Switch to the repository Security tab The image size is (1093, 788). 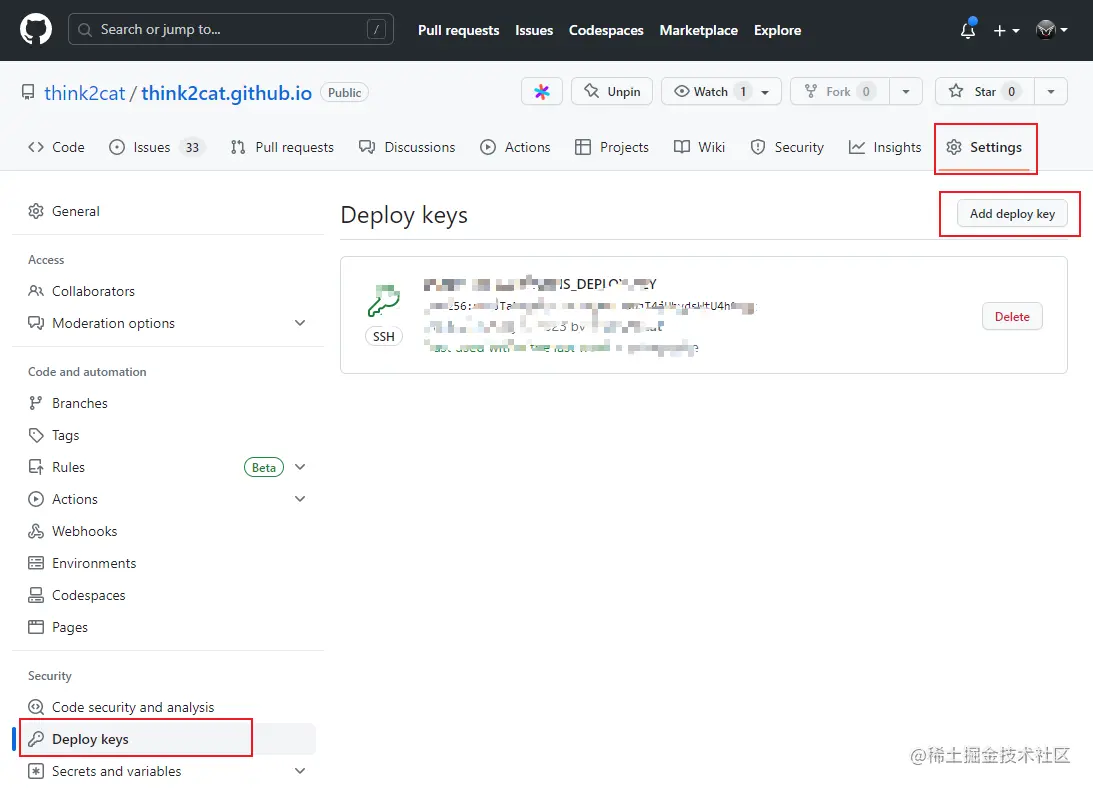787,147
